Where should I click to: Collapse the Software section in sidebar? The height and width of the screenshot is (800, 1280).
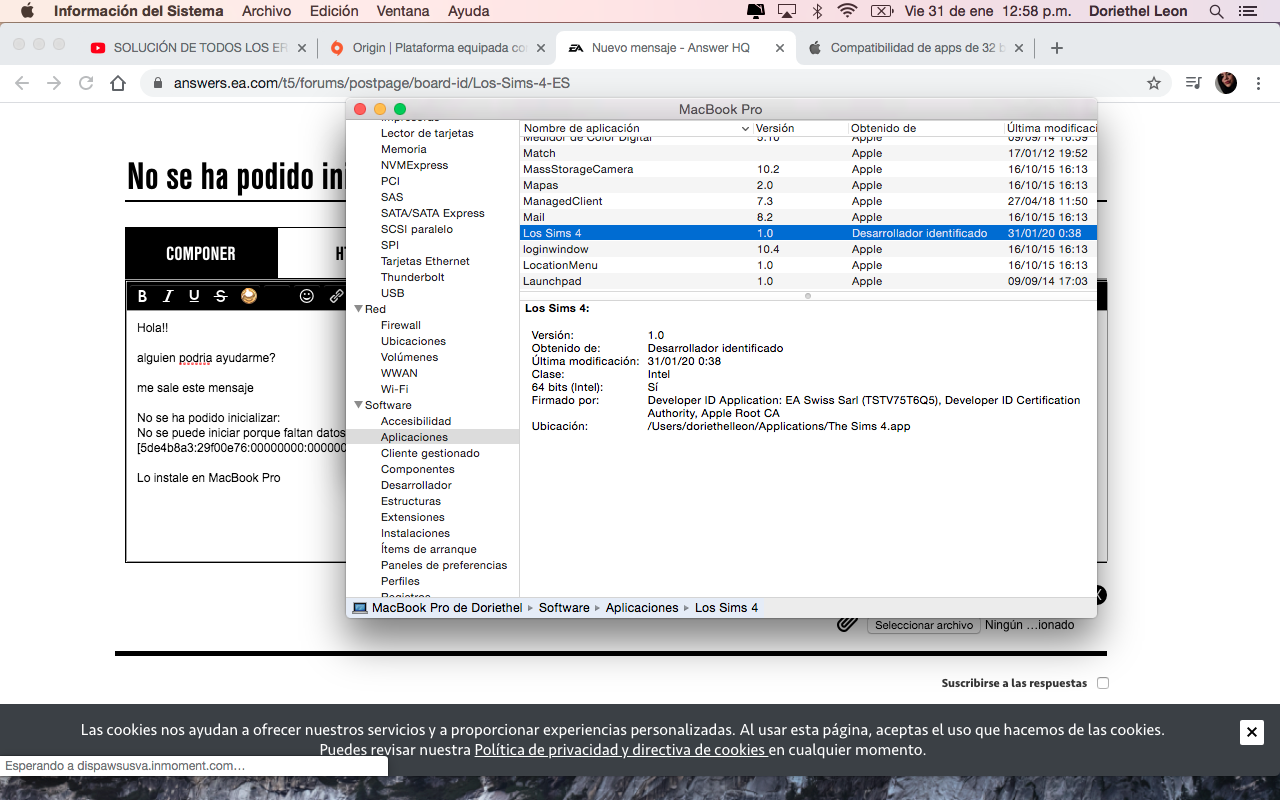[x=358, y=405]
